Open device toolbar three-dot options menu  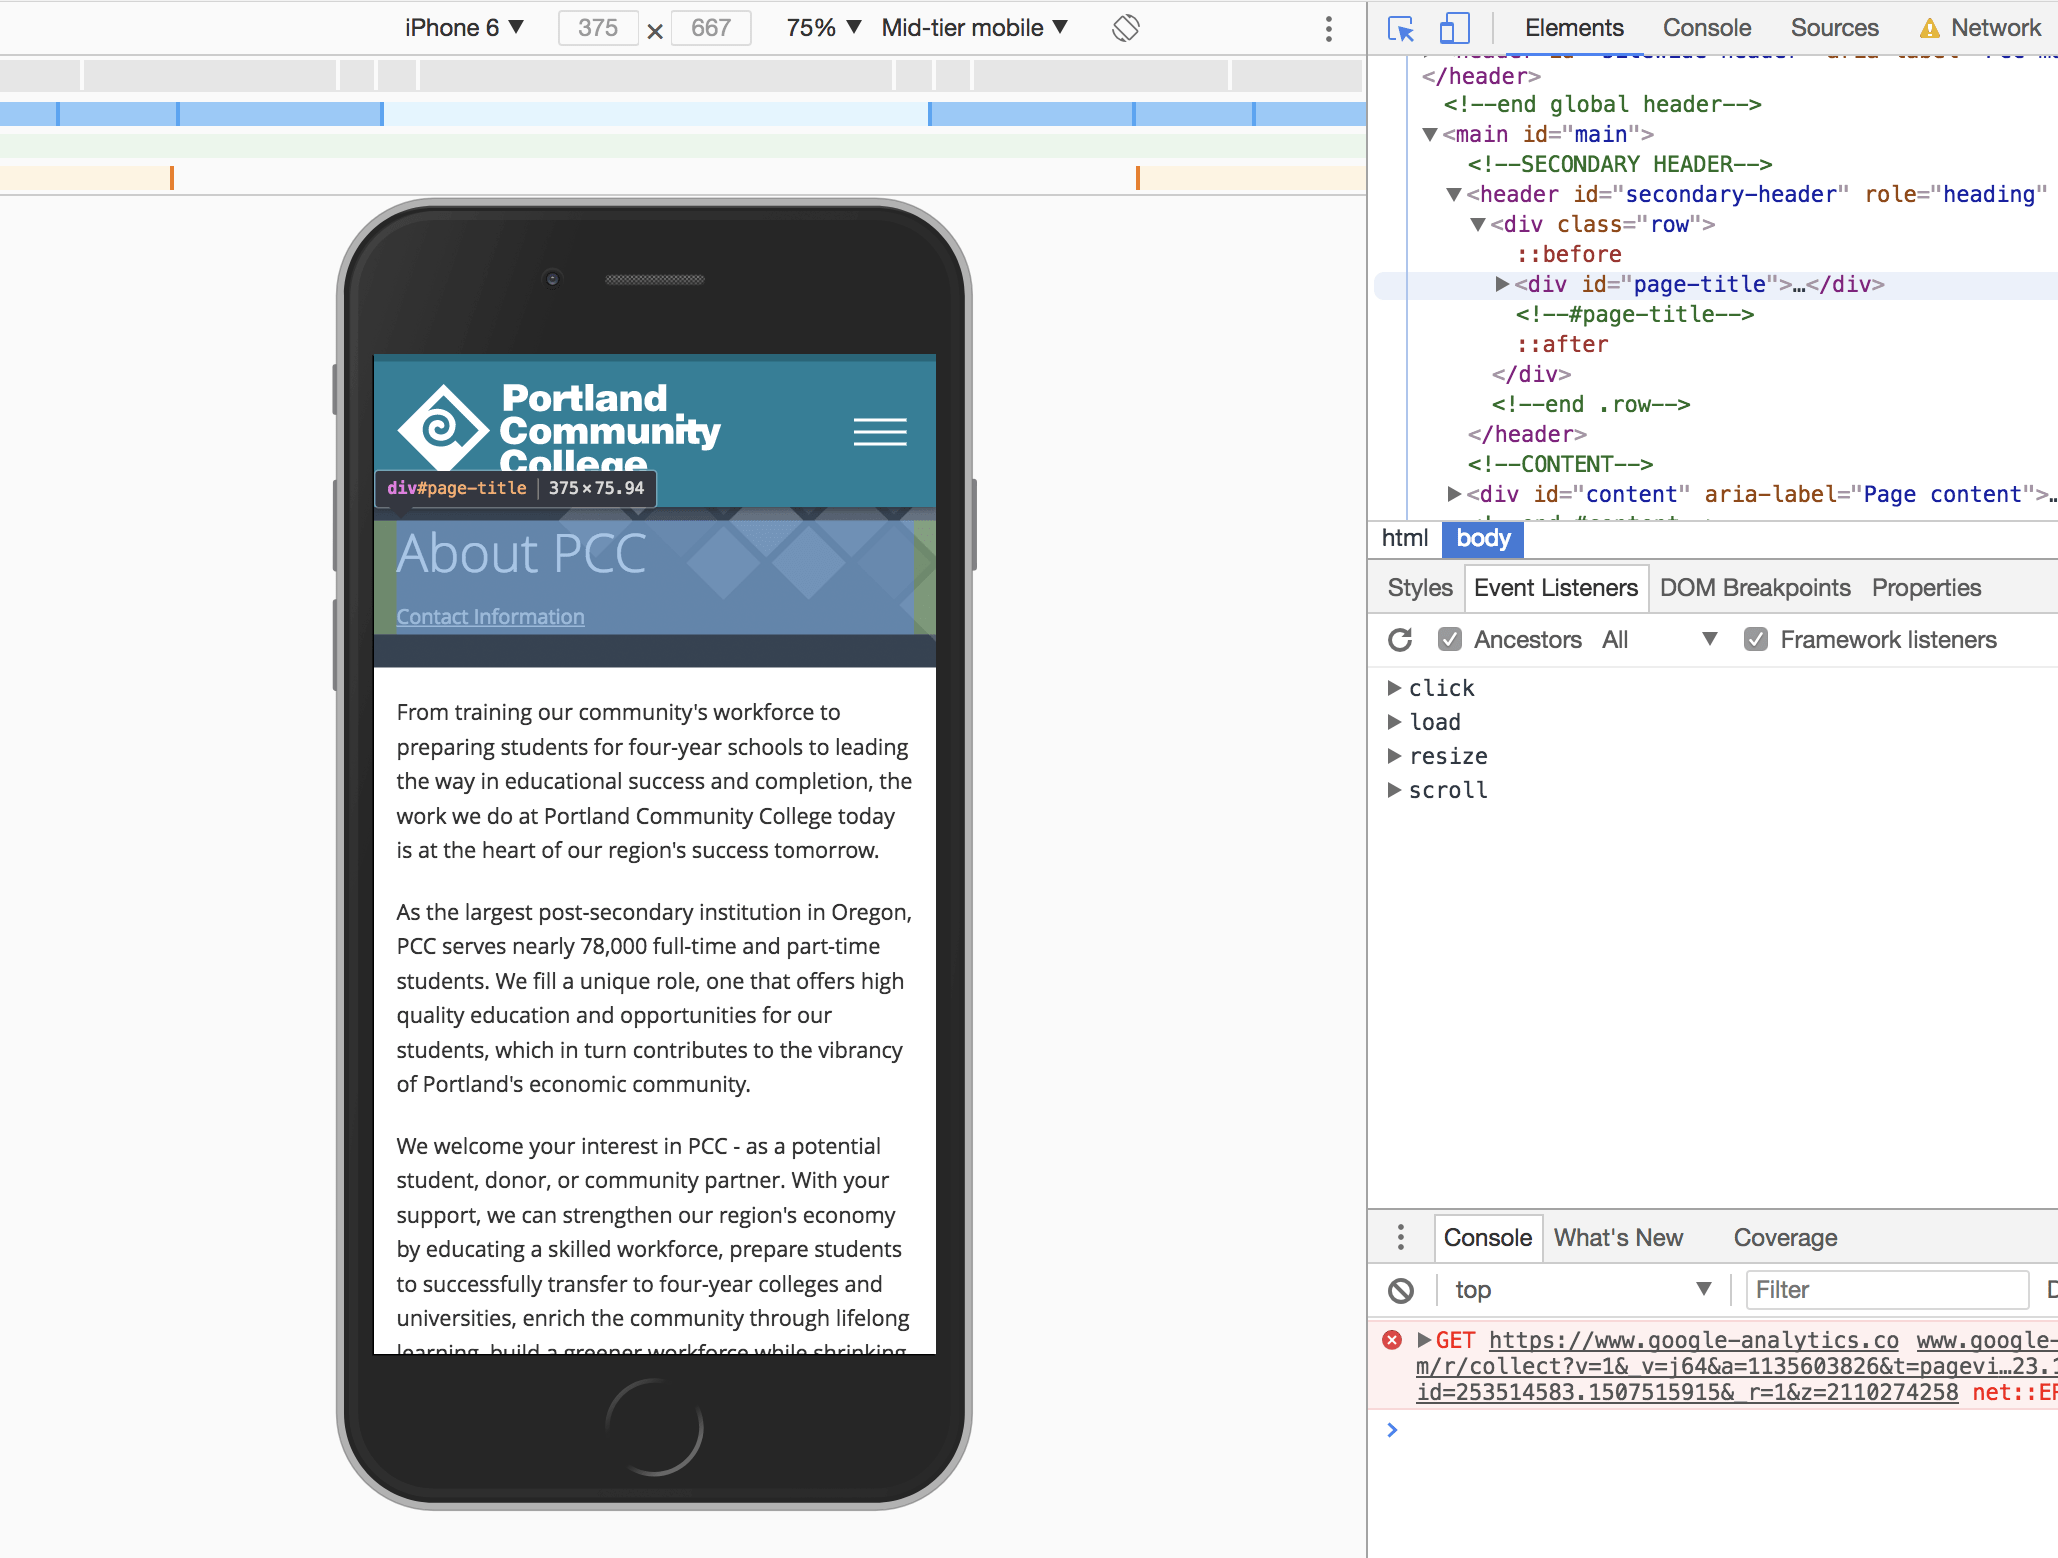pos(1328,28)
